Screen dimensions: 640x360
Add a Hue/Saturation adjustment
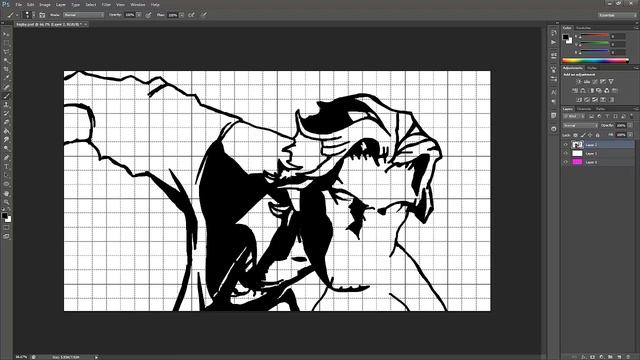click(x=575, y=91)
